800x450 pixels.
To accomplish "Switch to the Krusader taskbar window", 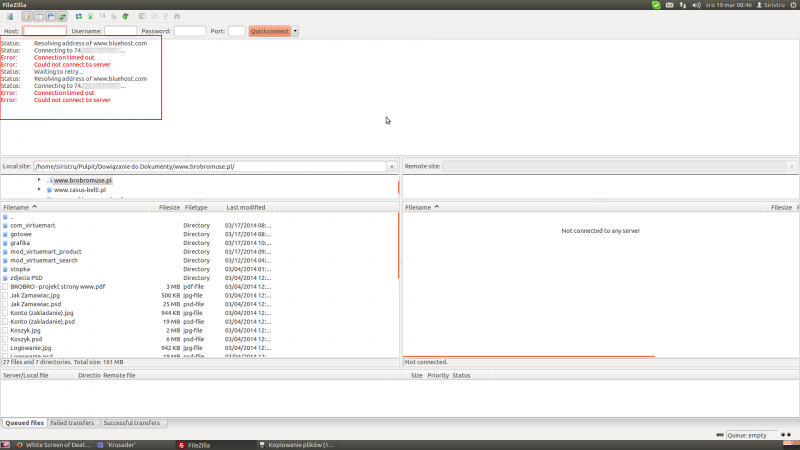I will [116, 445].
